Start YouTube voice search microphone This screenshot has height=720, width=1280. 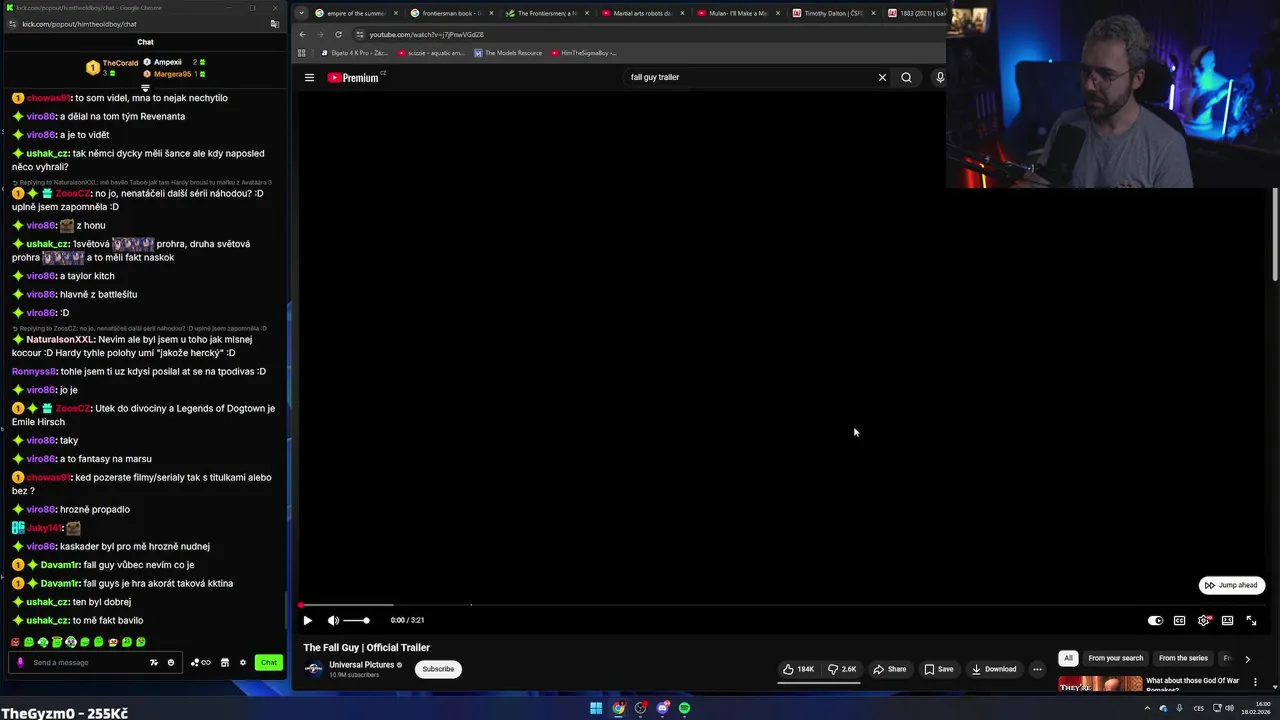[x=940, y=77]
